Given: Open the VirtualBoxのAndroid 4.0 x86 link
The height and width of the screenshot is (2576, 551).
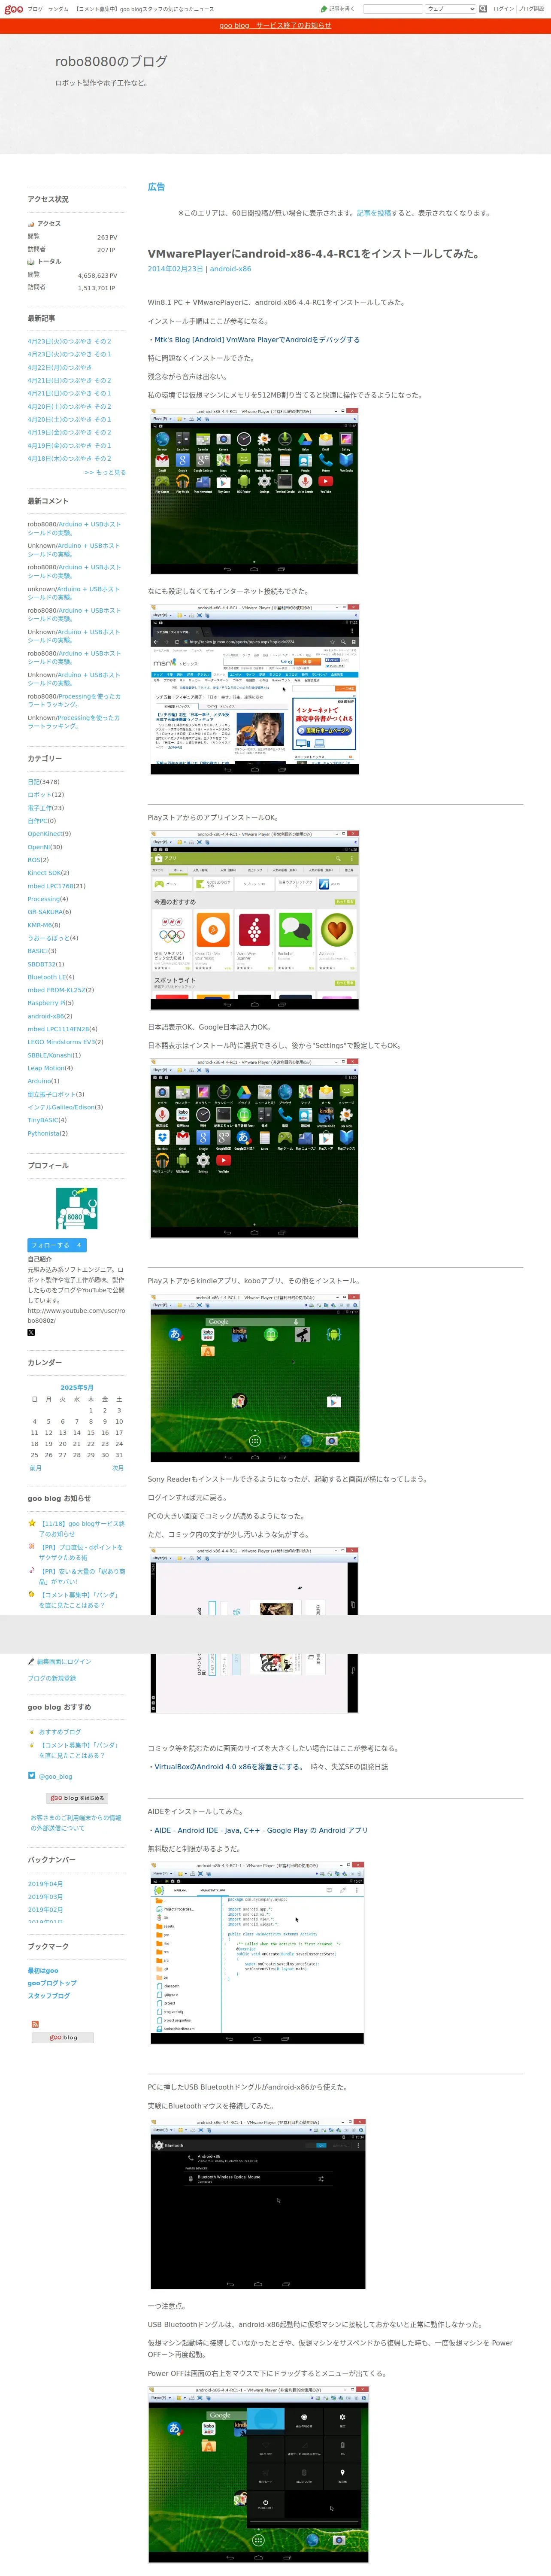Looking at the screenshot, I should pyautogui.click(x=227, y=1767).
